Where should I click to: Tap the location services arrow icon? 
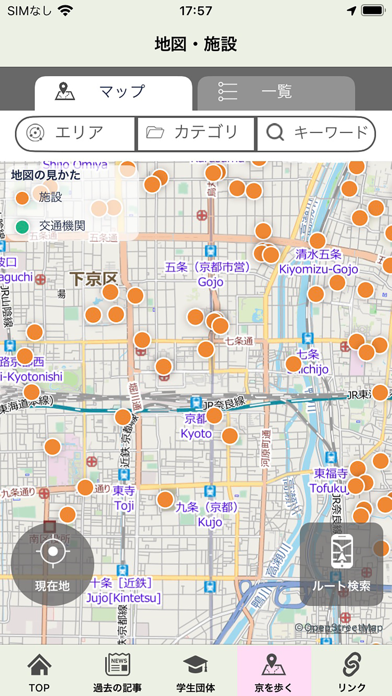352,11
